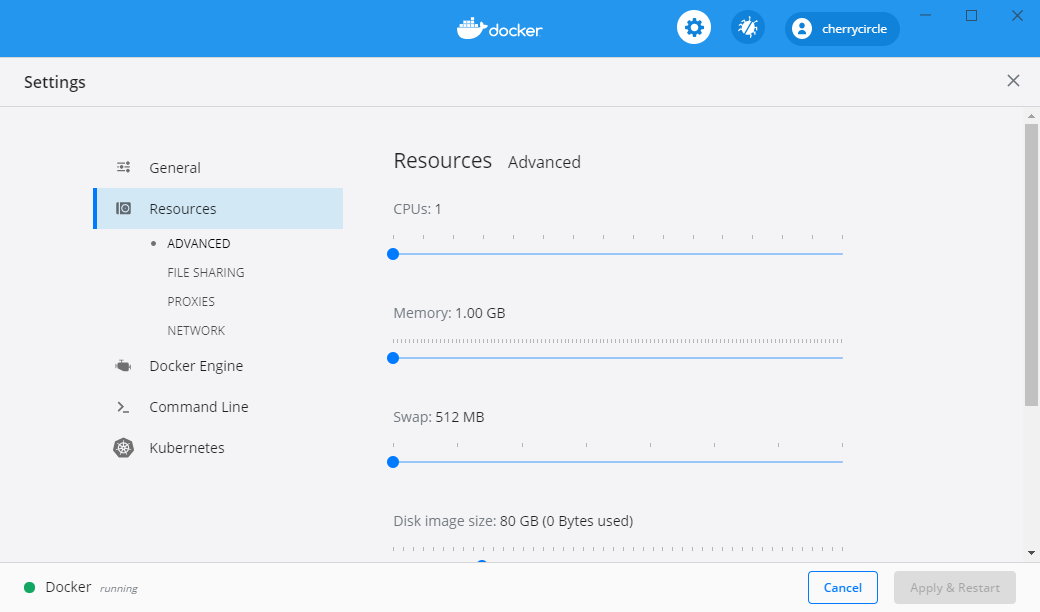
Task: Click the Cancel button
Action: tap(842, 587)
